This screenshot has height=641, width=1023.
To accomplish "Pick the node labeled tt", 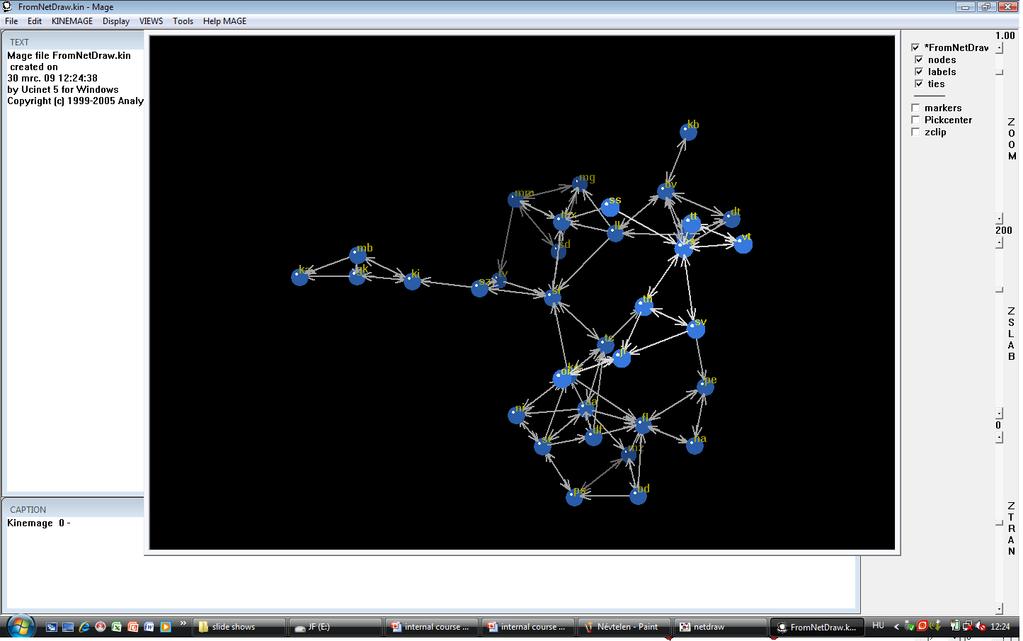I will pos(691,225).
